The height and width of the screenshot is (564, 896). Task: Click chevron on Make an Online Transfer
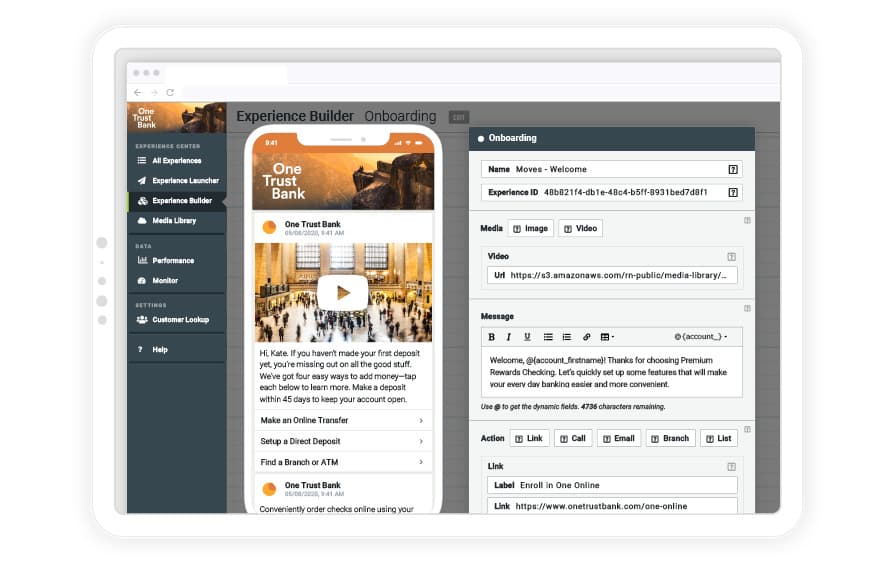(421, 421)
